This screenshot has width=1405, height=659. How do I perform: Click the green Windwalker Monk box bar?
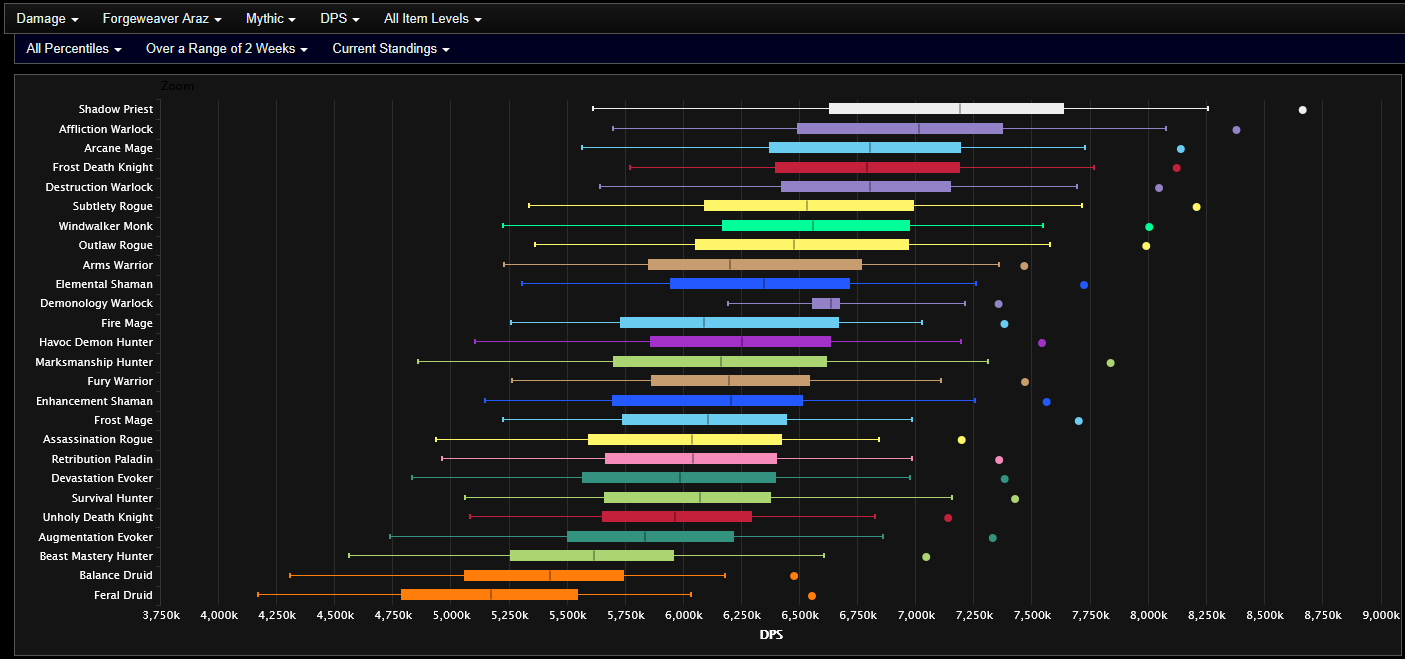pos(816,225)
